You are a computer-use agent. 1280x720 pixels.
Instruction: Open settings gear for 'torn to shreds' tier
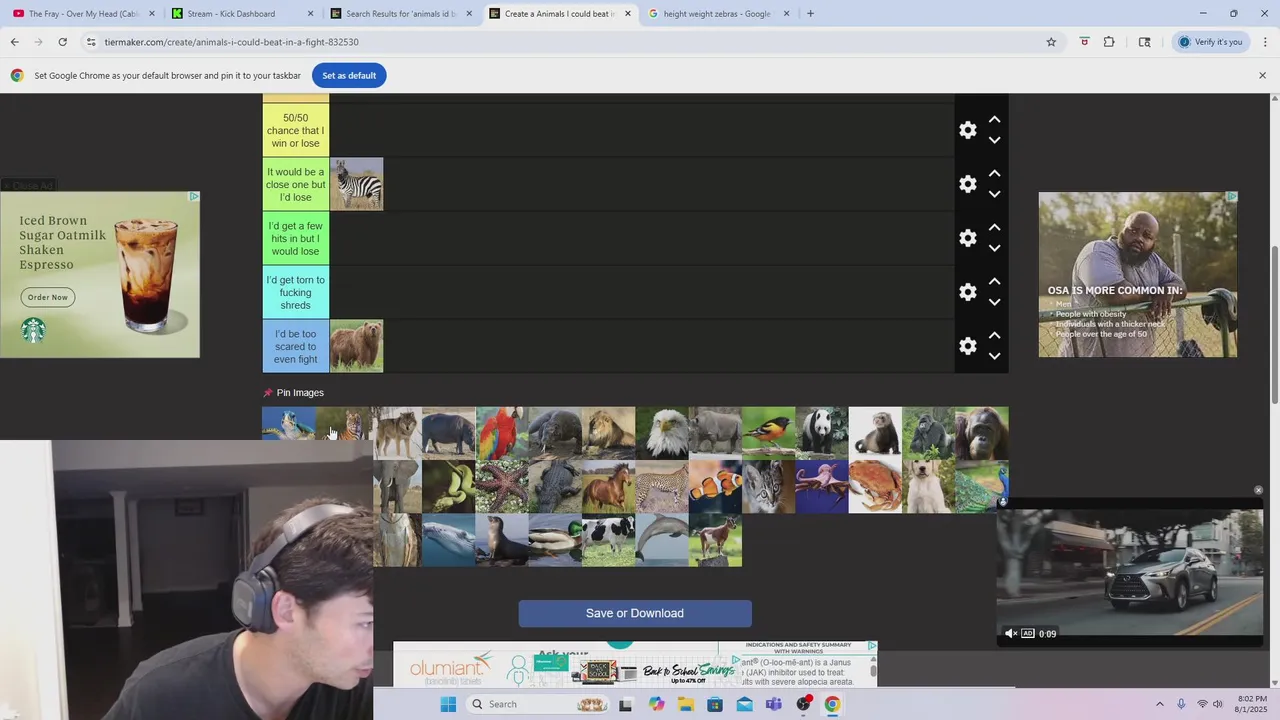click(968, 292)
